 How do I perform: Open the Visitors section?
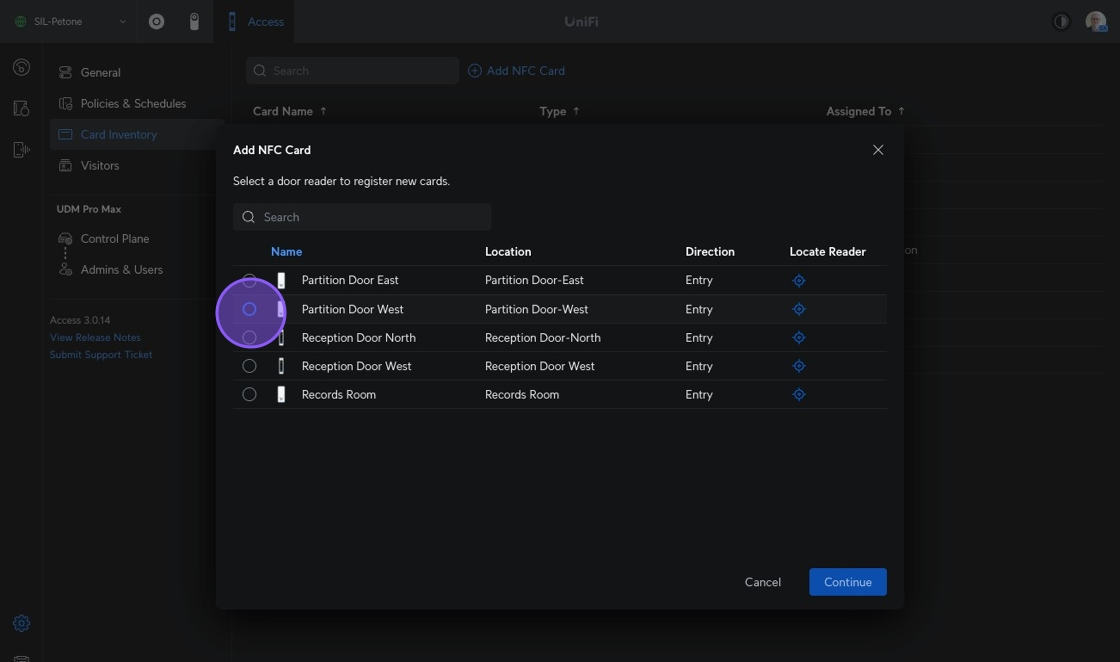99,166
